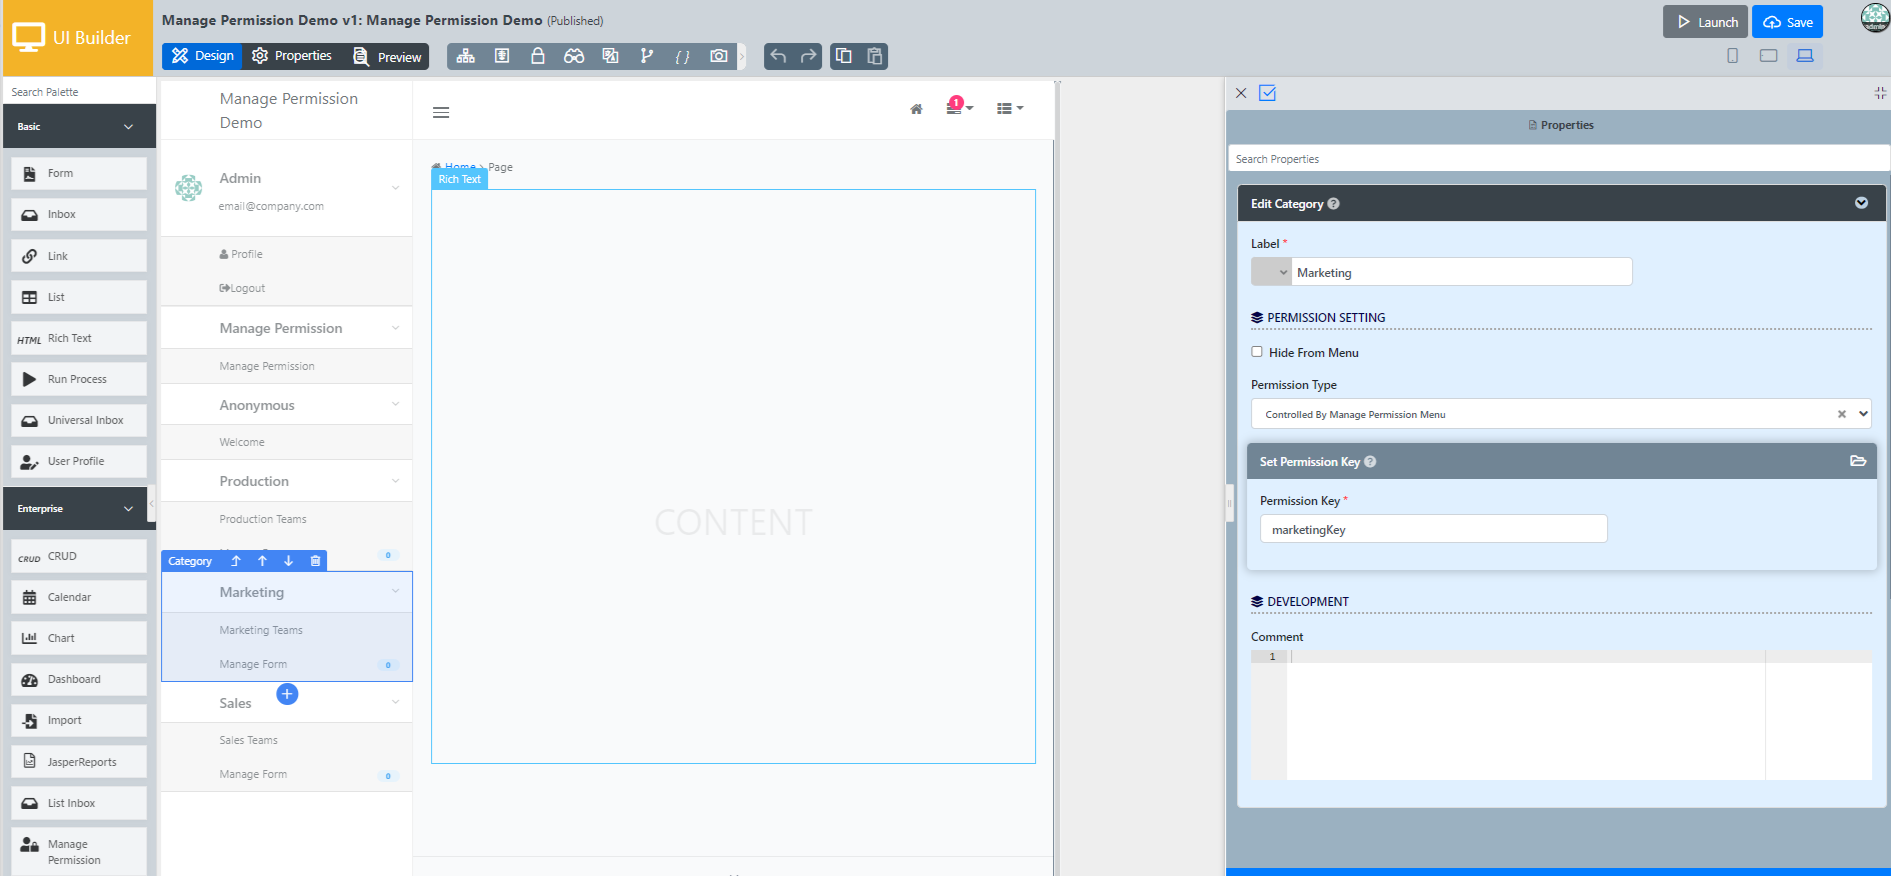Image resolution: width=1891 pixels, height=876 pixels.
Task: Click the lock permission icon in toolbar
Action: 538,56
